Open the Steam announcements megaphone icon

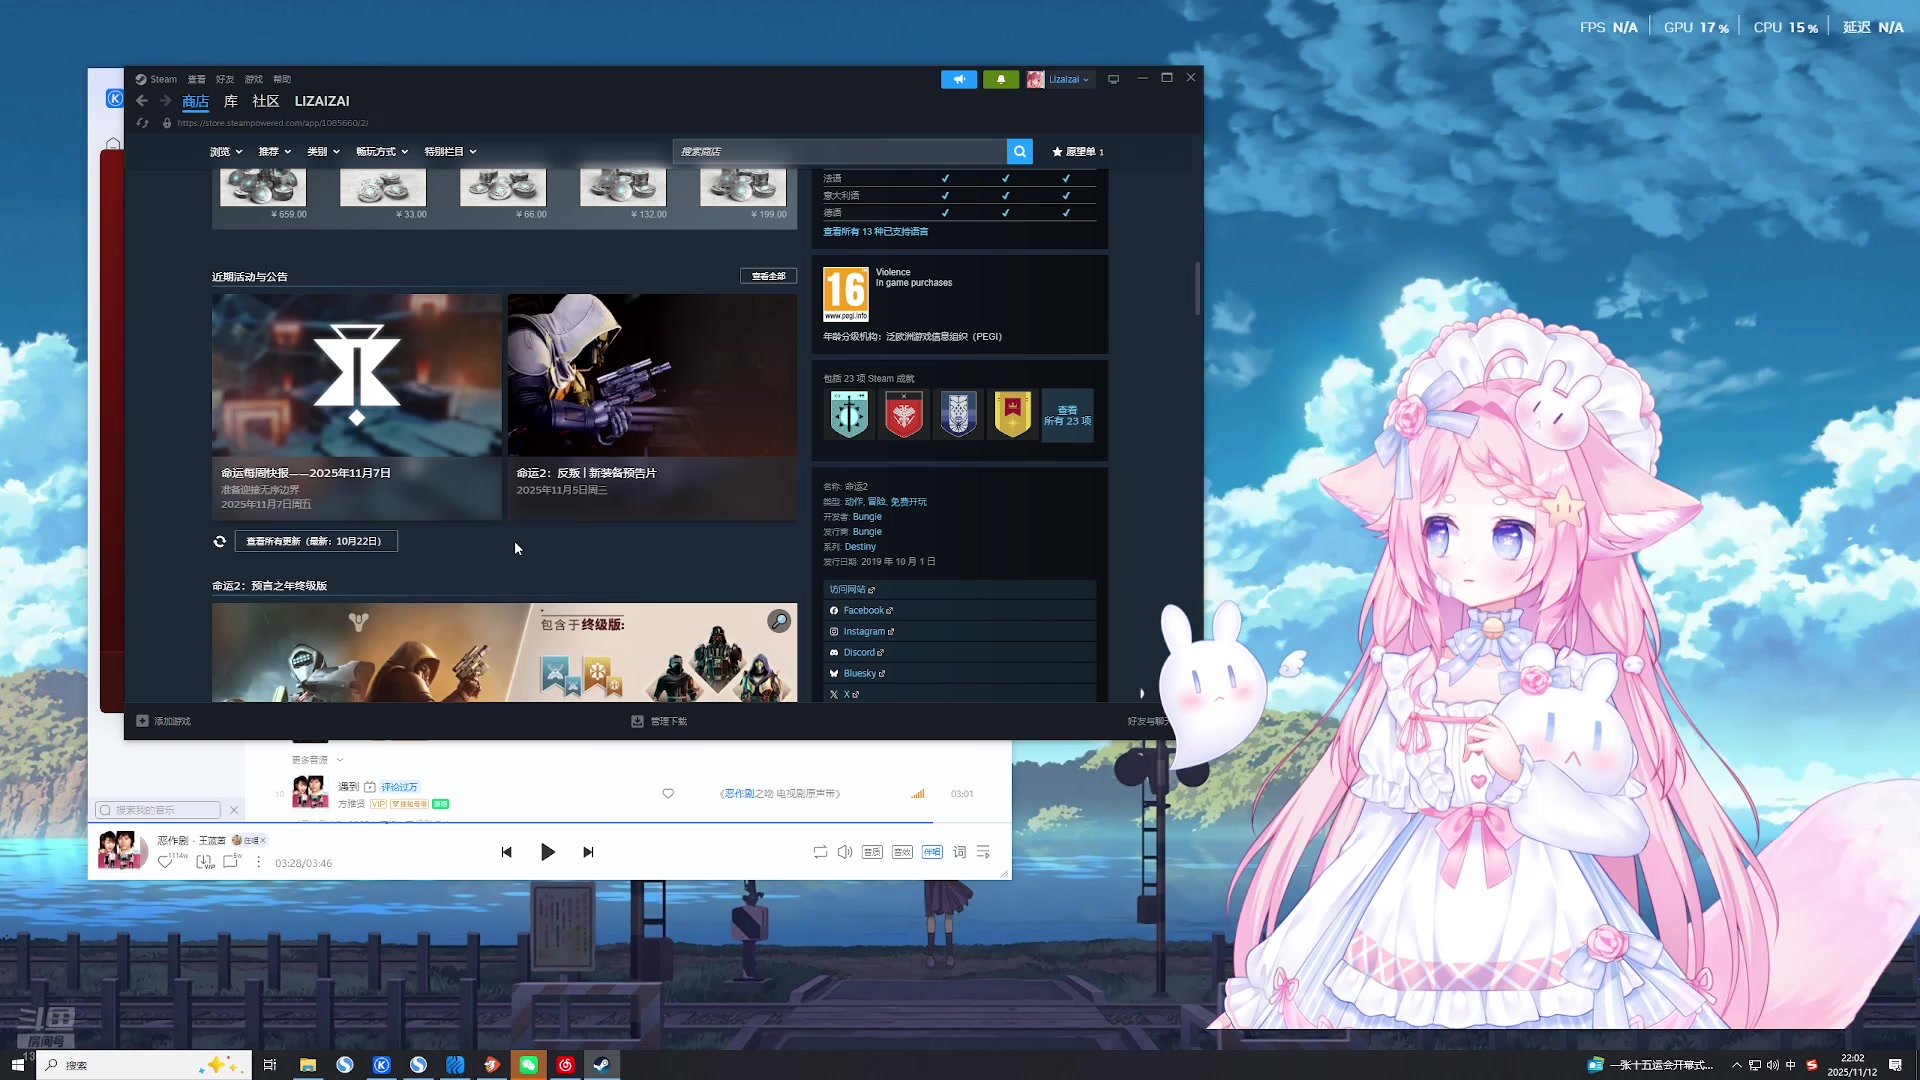(x=958, y=79)
